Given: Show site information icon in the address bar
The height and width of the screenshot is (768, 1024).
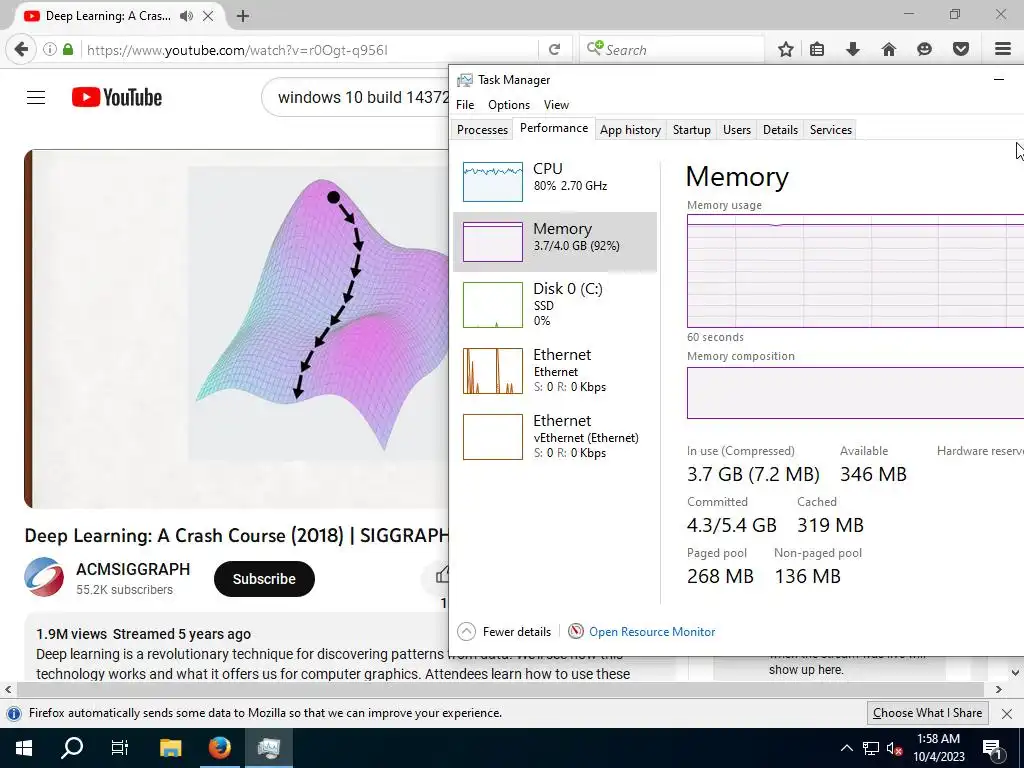Looking at the screenshot, I should tap(50, 50).
